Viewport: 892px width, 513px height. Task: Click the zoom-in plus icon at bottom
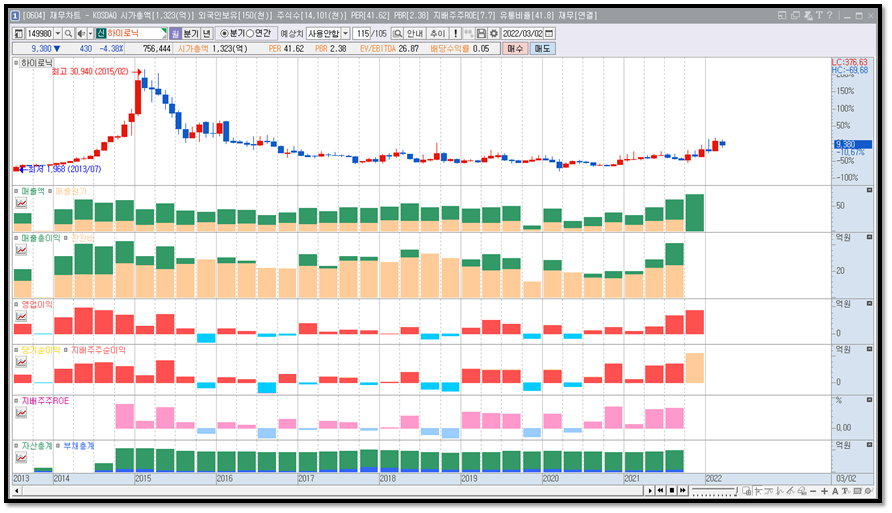824,491
